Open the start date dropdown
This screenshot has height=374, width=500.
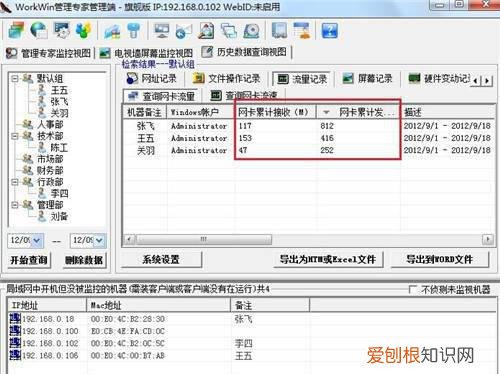(x=37, y=240)
